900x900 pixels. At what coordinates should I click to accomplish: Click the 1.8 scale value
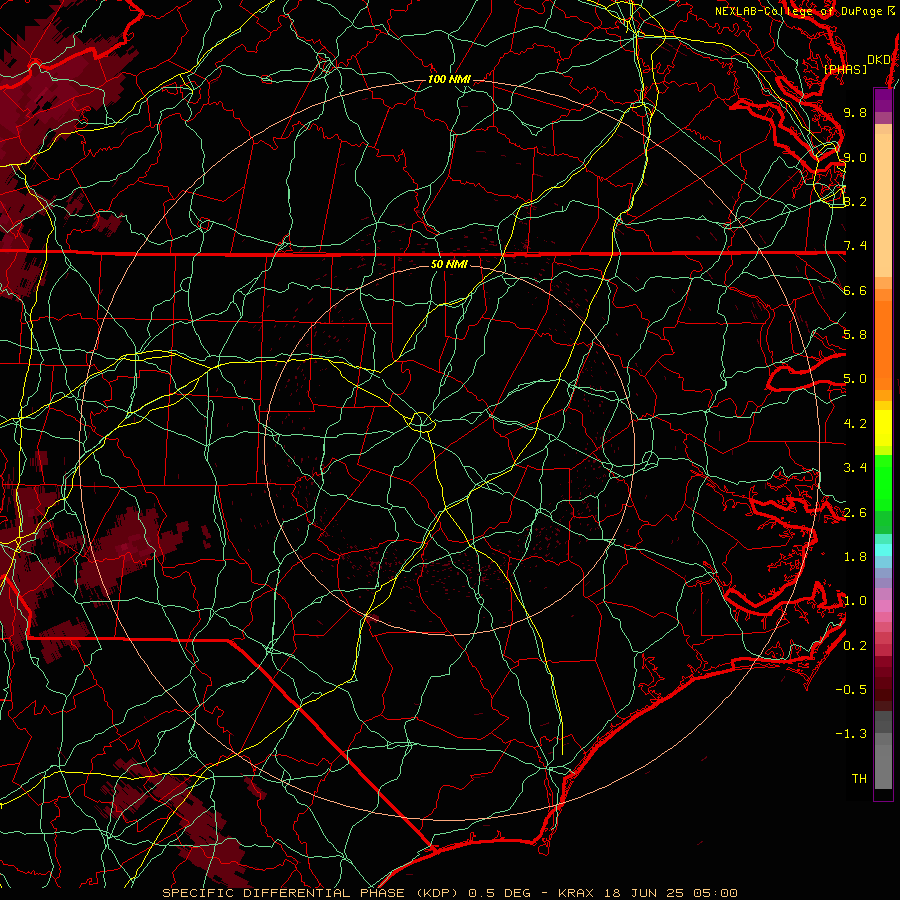pyautogui.click(x=855, y=557)
